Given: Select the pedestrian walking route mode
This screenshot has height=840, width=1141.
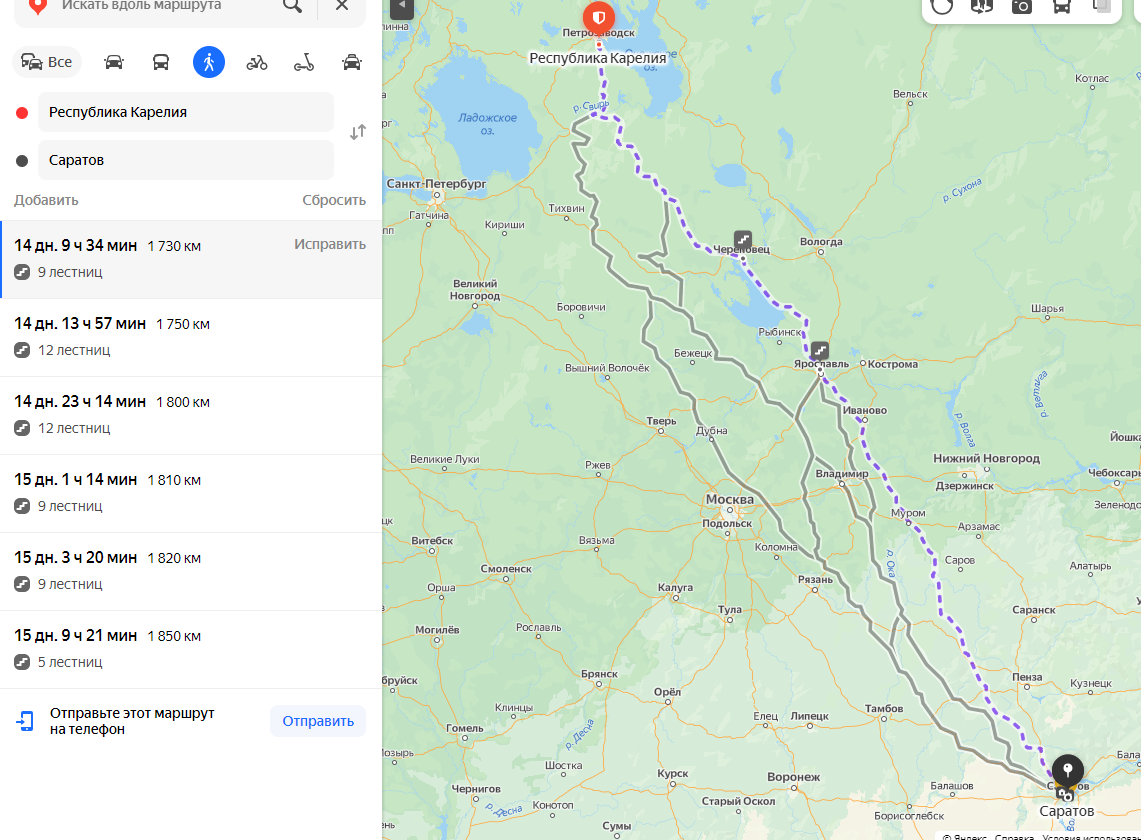Looking at the screenshot, I should [209, 63].
